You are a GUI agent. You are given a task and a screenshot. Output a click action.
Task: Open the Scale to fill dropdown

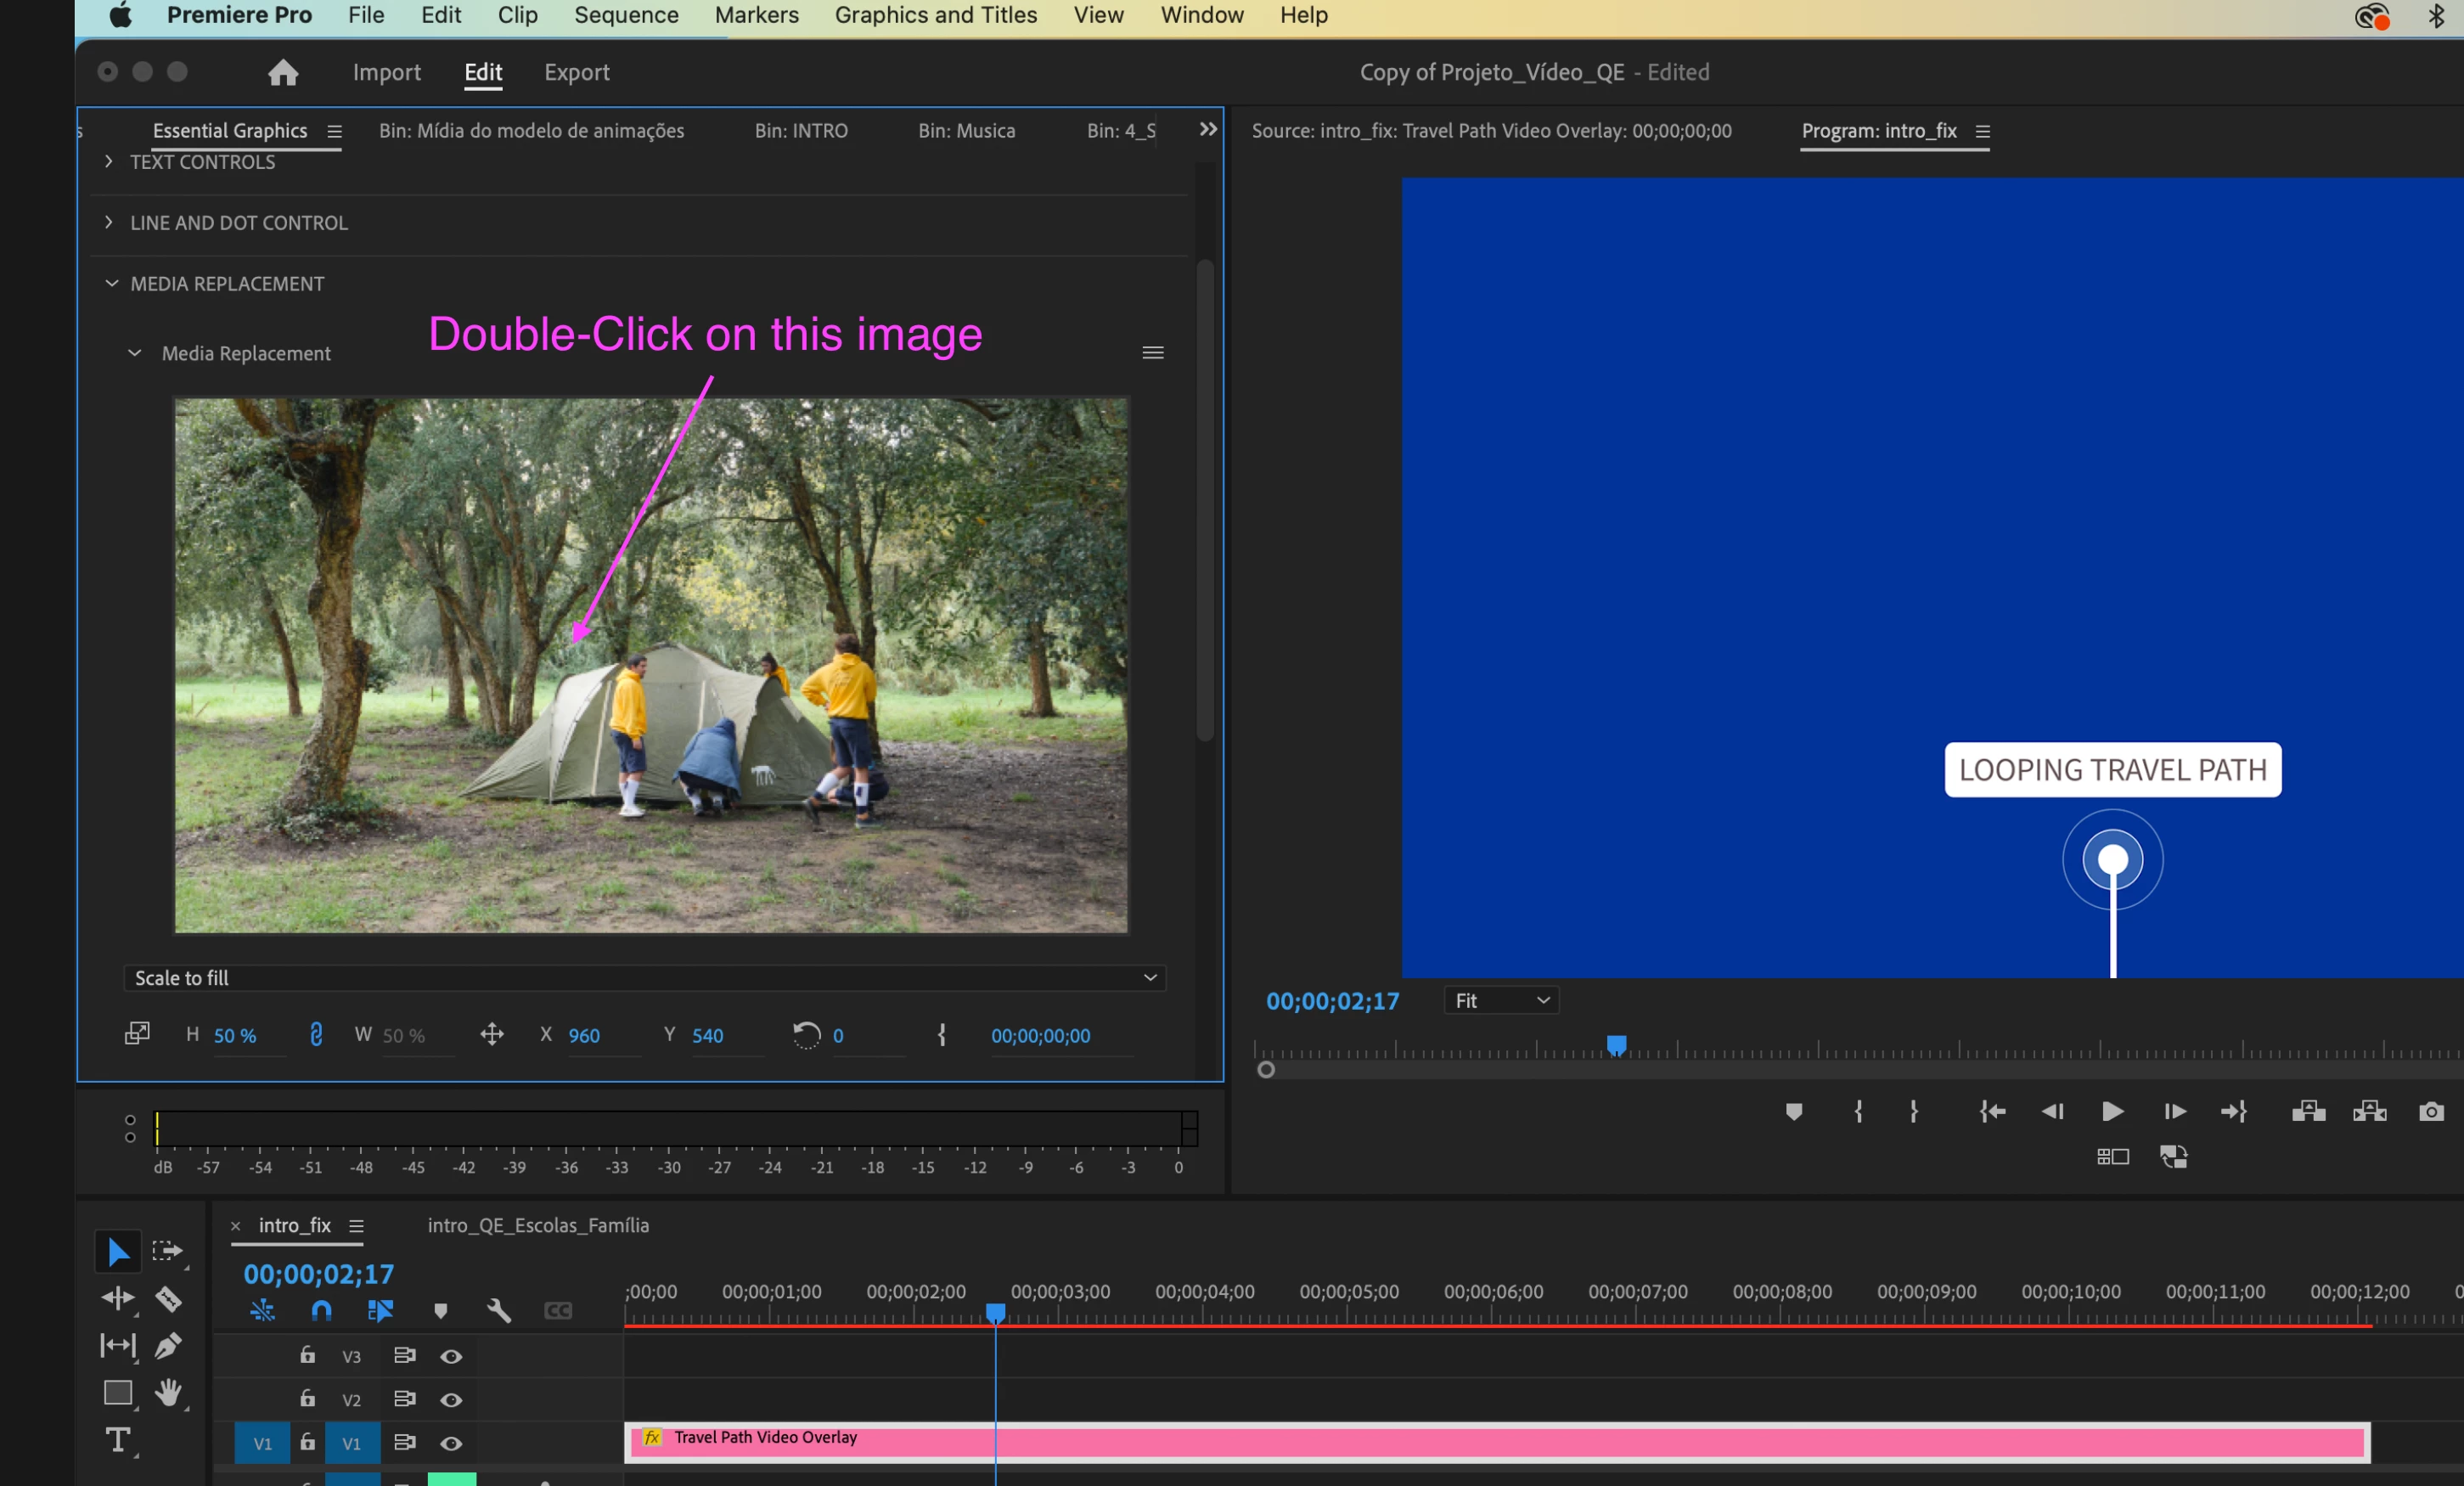(x=644, y=977)
